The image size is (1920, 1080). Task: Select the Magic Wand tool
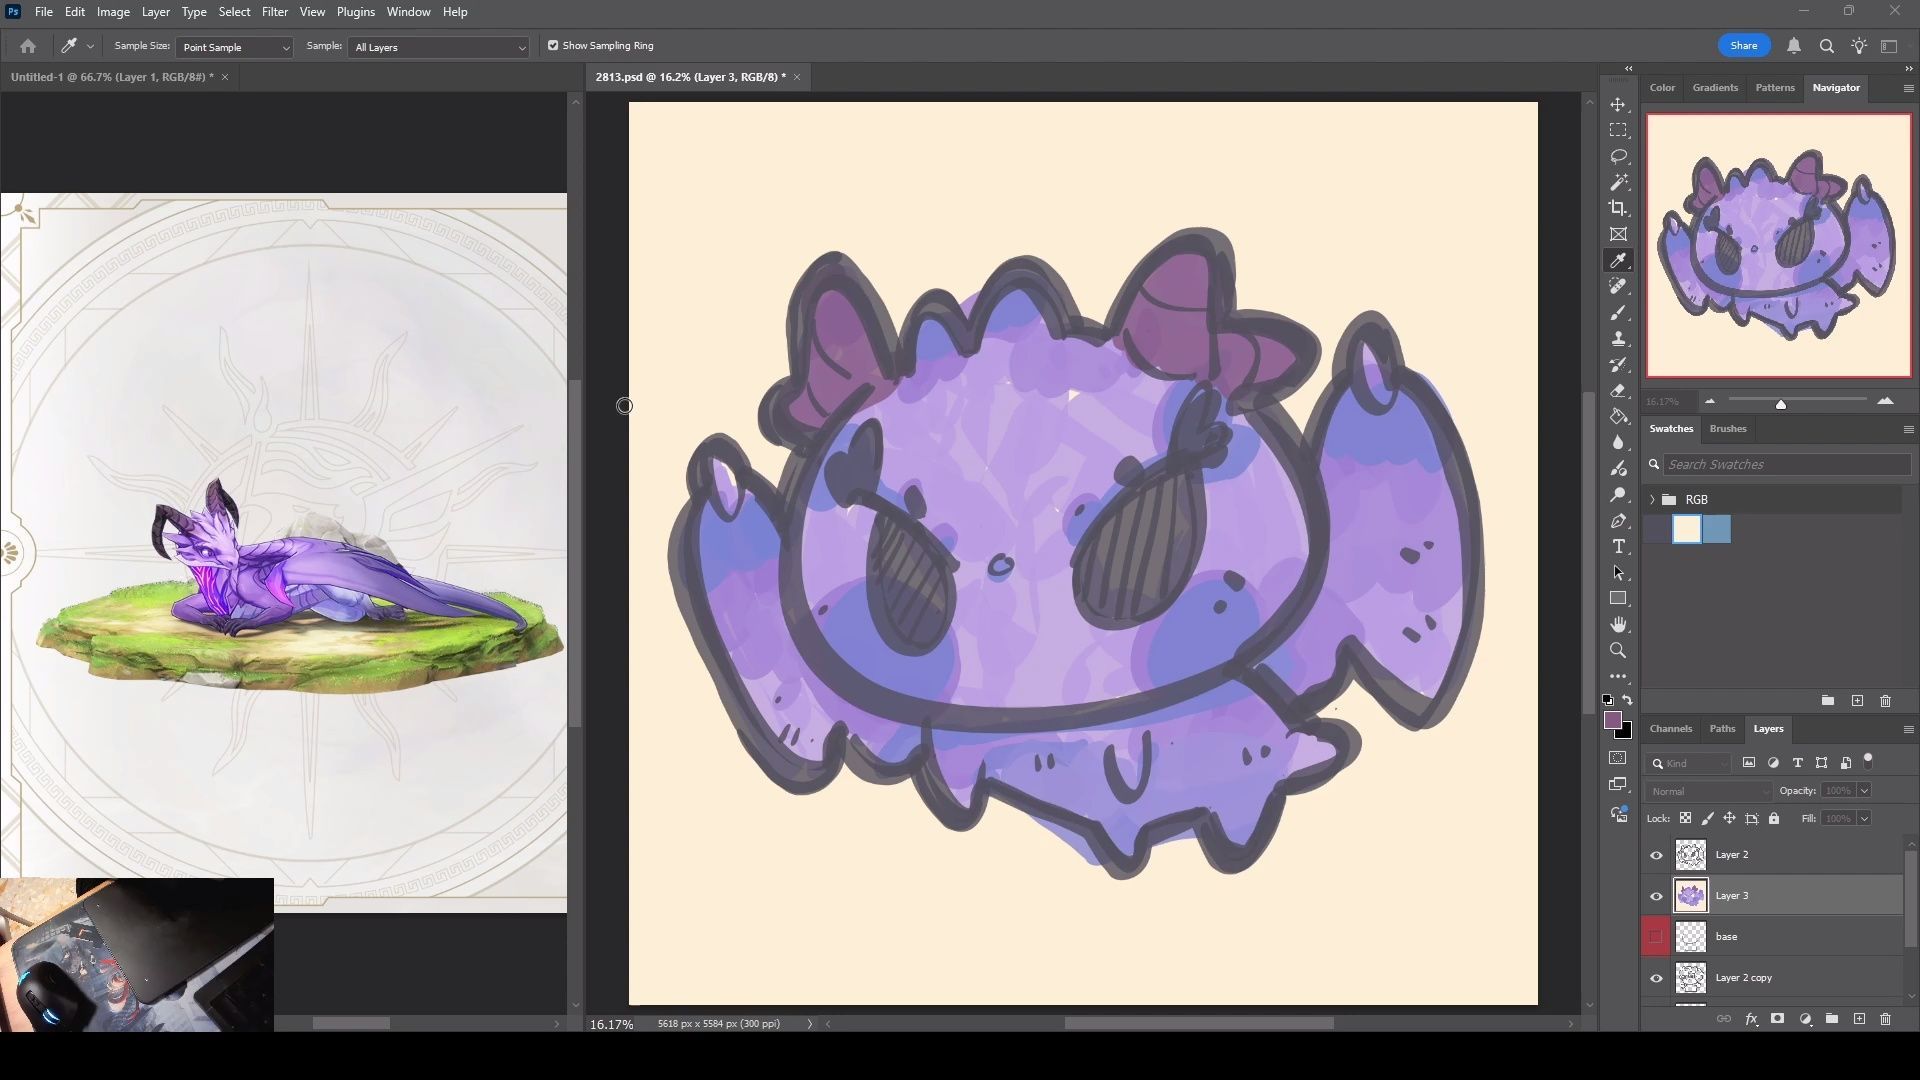(x=1618, y=183)
